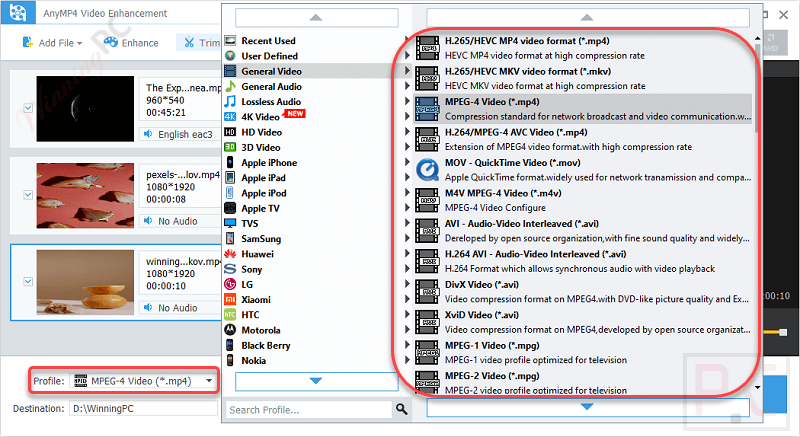Choose AVI - Audio-Video Interleaved (*.avi) format

(x=583, y=230)
